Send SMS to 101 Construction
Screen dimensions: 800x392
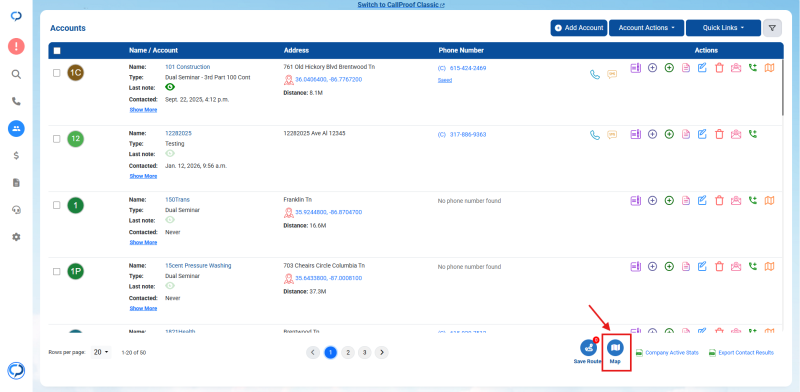pyautogui.click(x=612, y=75)
